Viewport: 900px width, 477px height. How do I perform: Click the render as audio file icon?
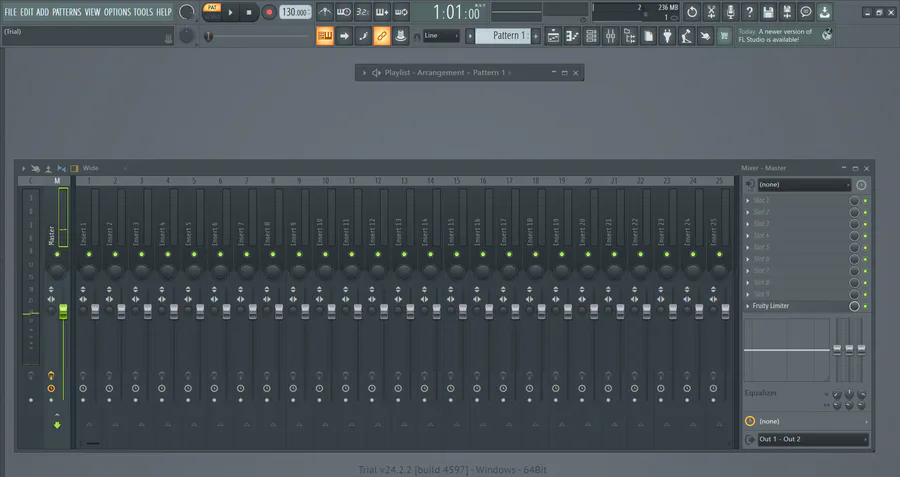787,11
